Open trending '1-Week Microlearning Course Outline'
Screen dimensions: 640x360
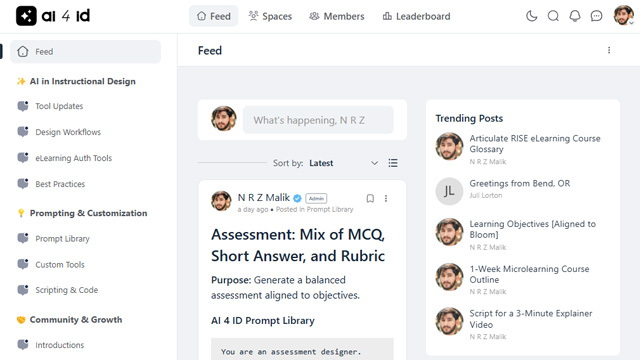[x=529, y=274]
